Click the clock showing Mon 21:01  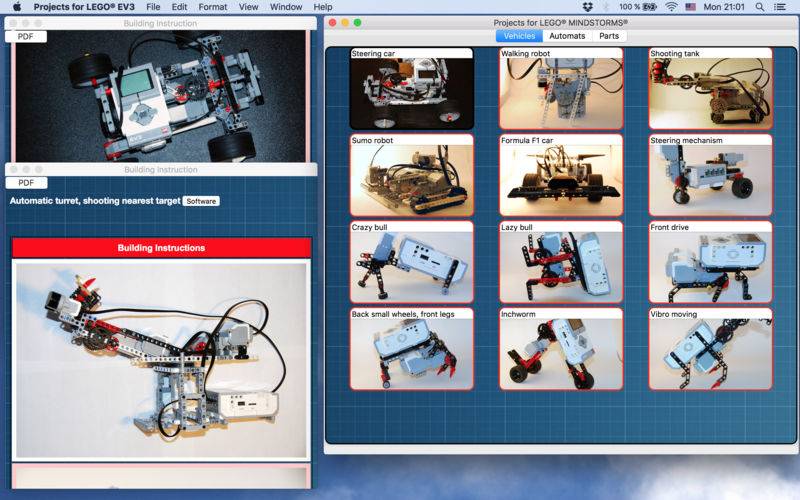(x=724, y=7)
